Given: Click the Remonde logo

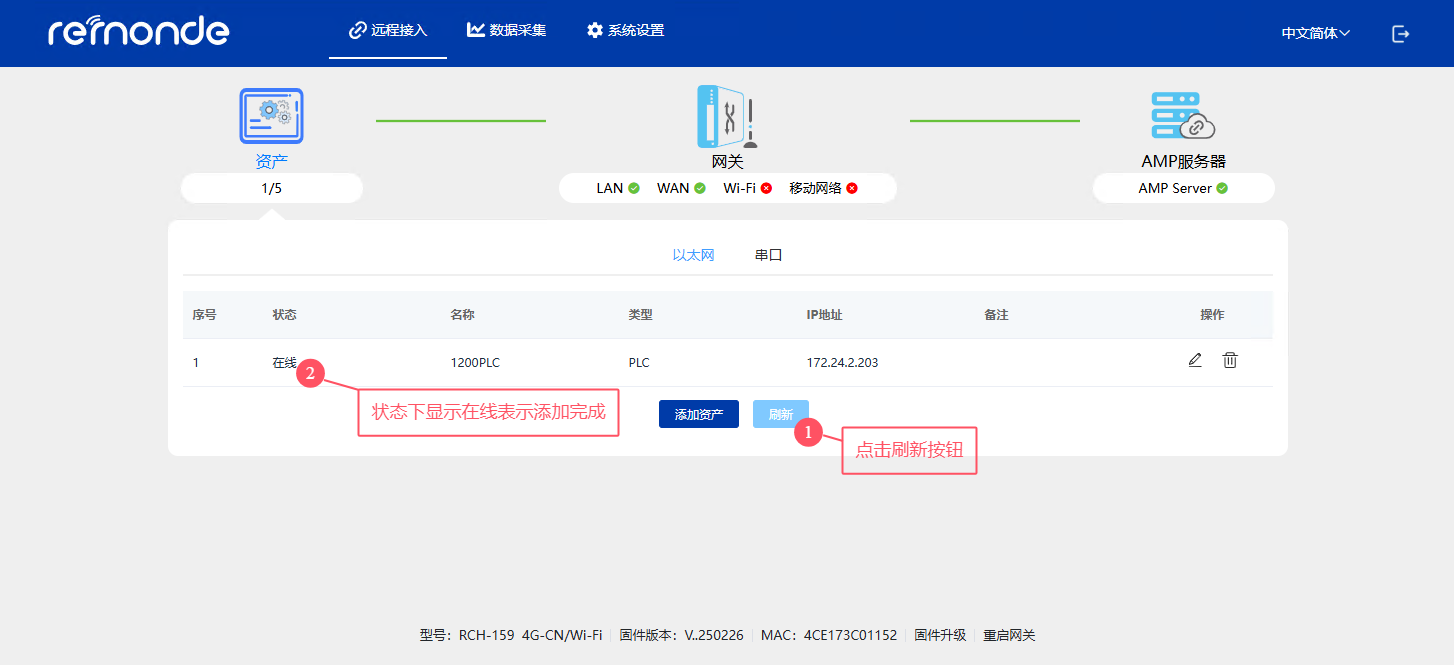Looking at the screenshot, I should [138, 32].
